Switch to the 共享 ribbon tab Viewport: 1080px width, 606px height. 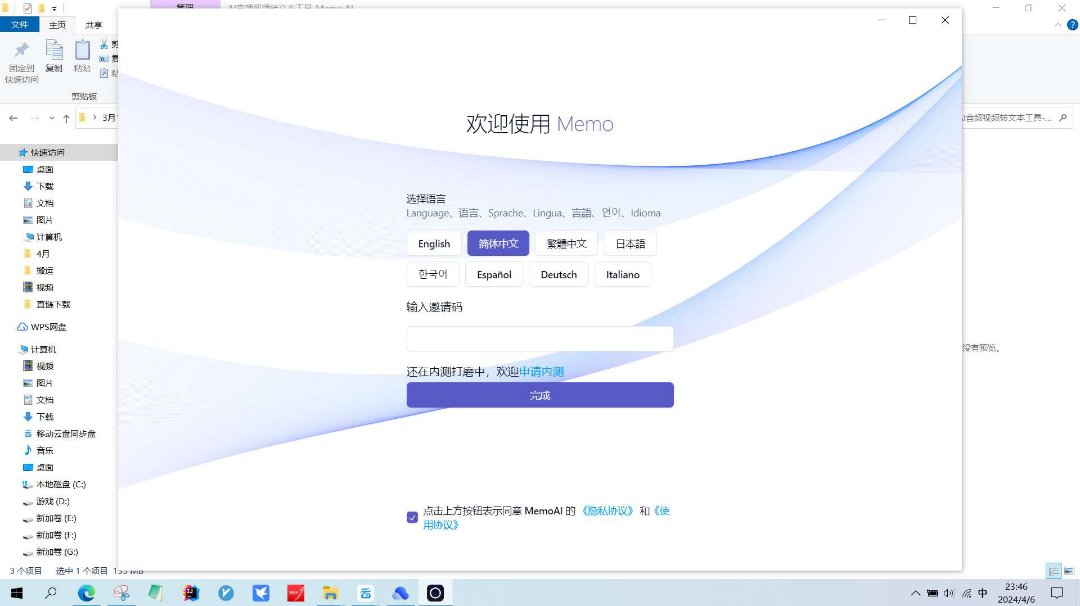(93, 25)
